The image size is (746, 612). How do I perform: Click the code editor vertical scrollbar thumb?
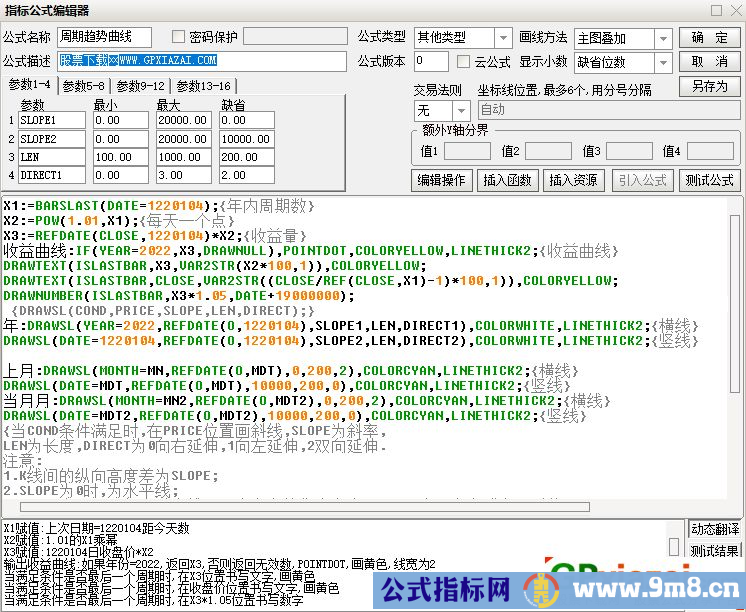(735, 303)
